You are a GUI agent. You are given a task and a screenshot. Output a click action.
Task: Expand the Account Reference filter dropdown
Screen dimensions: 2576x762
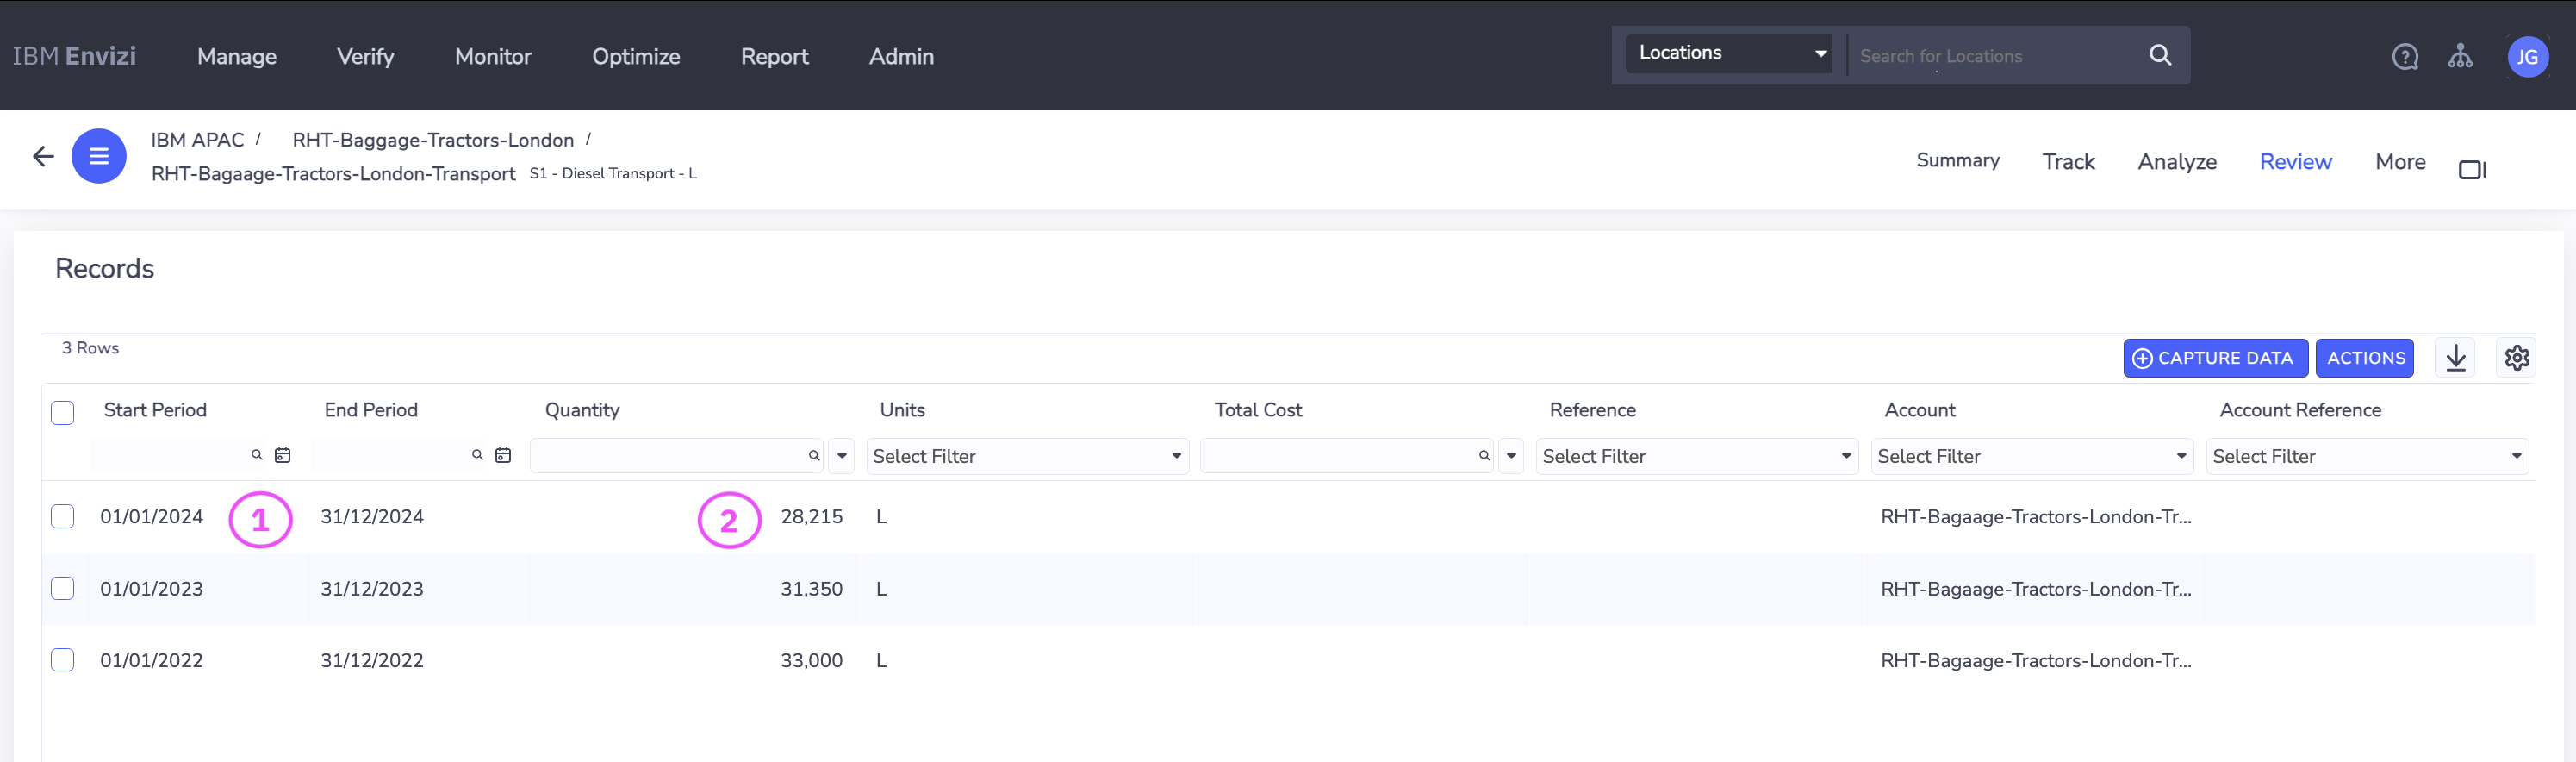click(2366, 457)
